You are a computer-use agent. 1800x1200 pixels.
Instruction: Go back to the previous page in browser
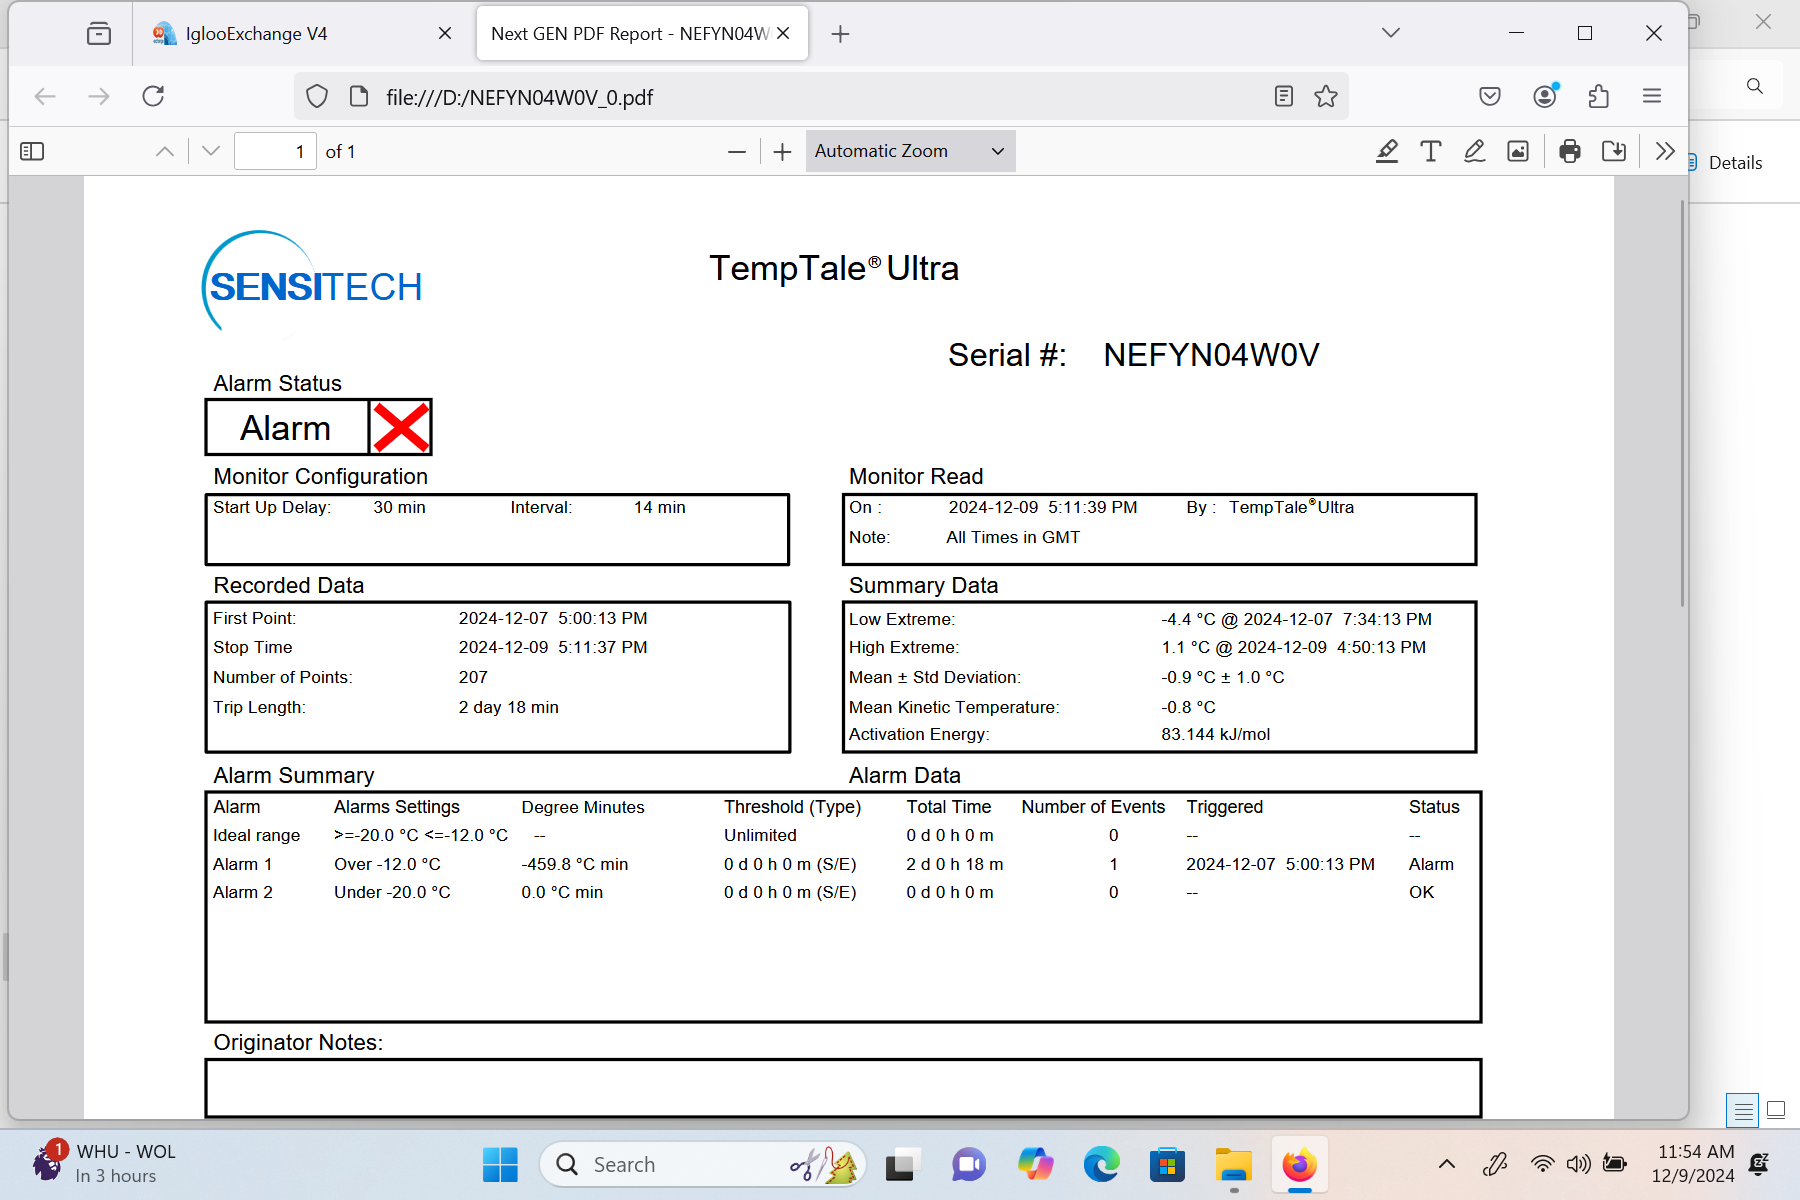tap(45, 96)
